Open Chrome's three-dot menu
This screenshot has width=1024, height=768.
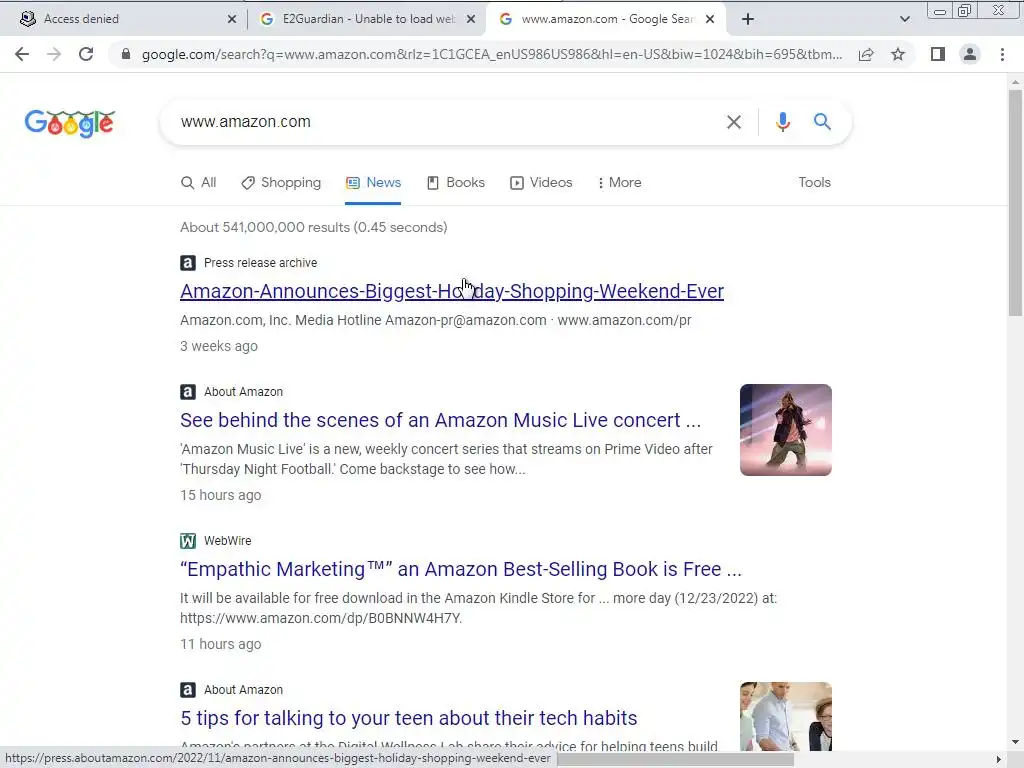(x=1002, y=54)
